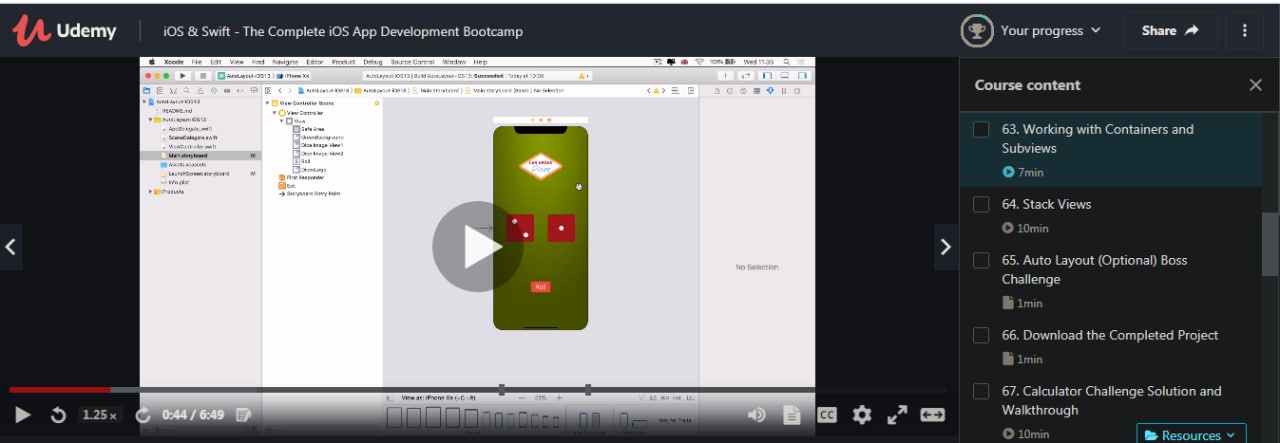
Task: Go to the next lecture arrow
Action: [945, 246]
